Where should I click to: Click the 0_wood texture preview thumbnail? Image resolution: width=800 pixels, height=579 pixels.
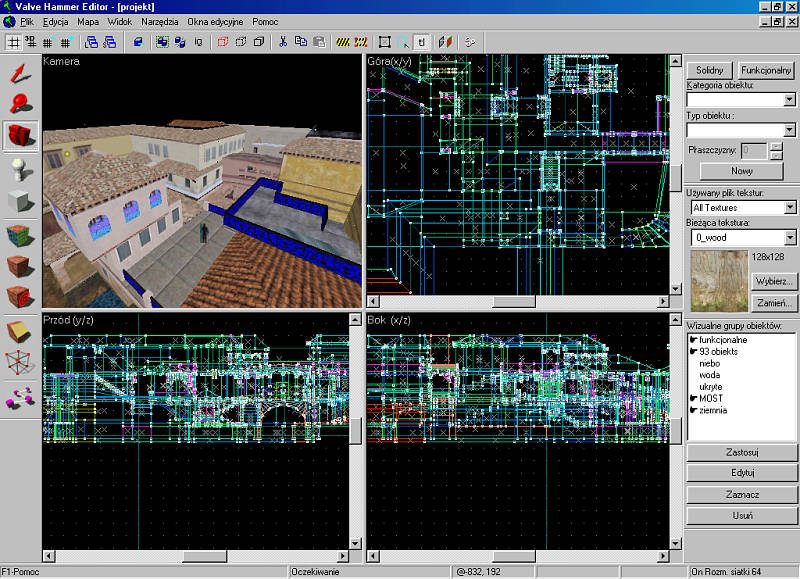(717, 281)
